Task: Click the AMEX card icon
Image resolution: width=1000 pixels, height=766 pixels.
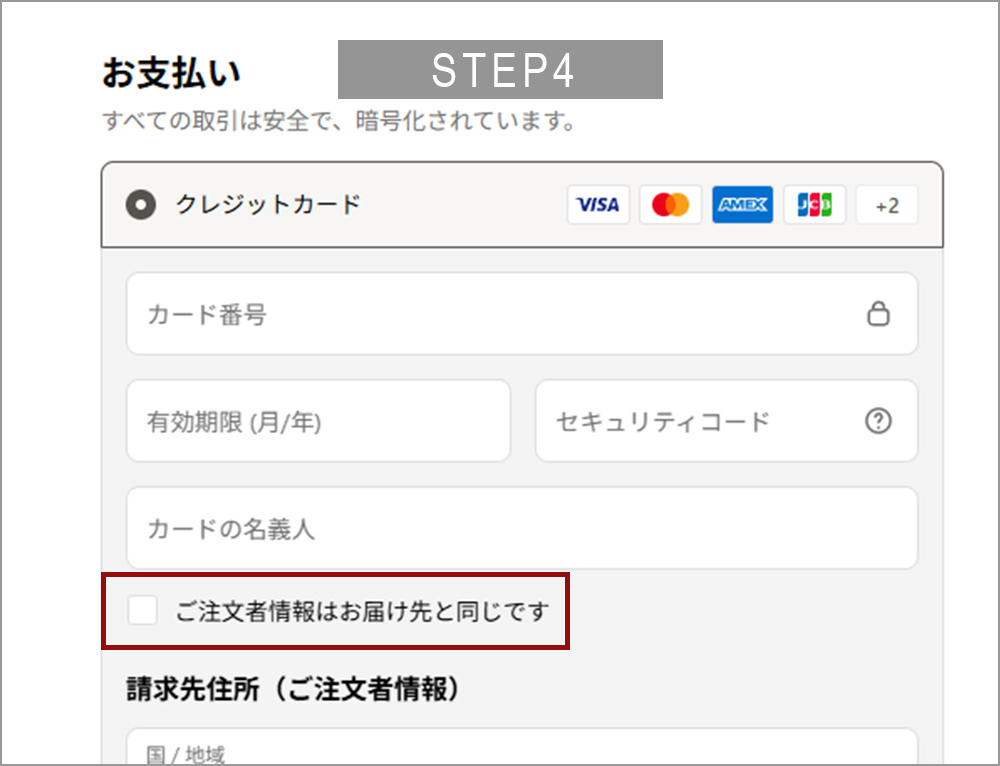Action: click(742, 205)
